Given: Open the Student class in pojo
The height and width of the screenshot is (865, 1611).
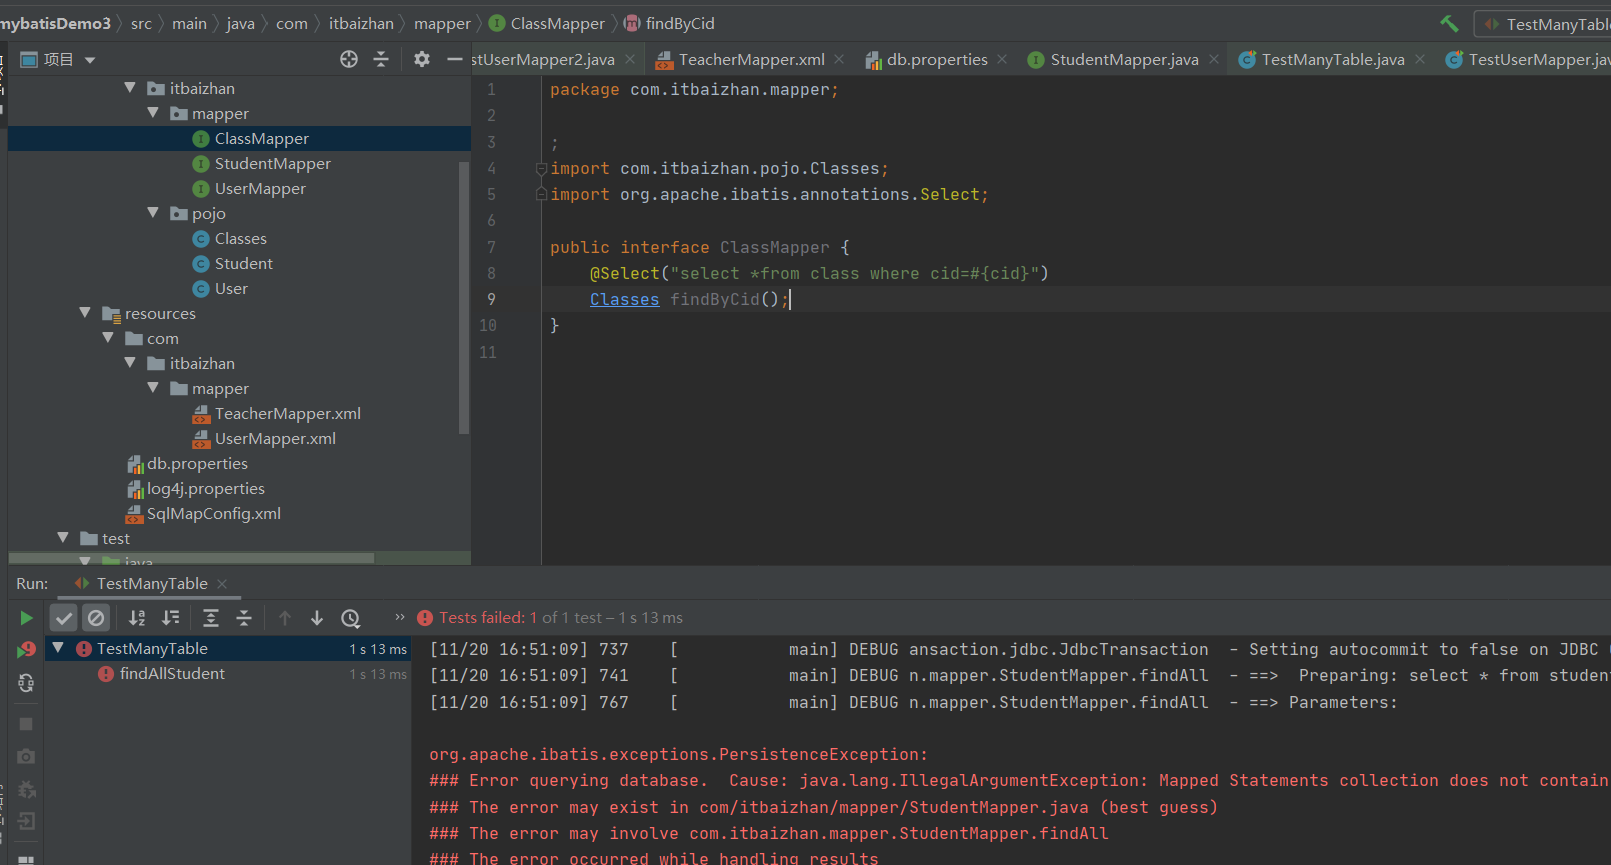Looking at the screenshot, I should [x=244, y=264].
